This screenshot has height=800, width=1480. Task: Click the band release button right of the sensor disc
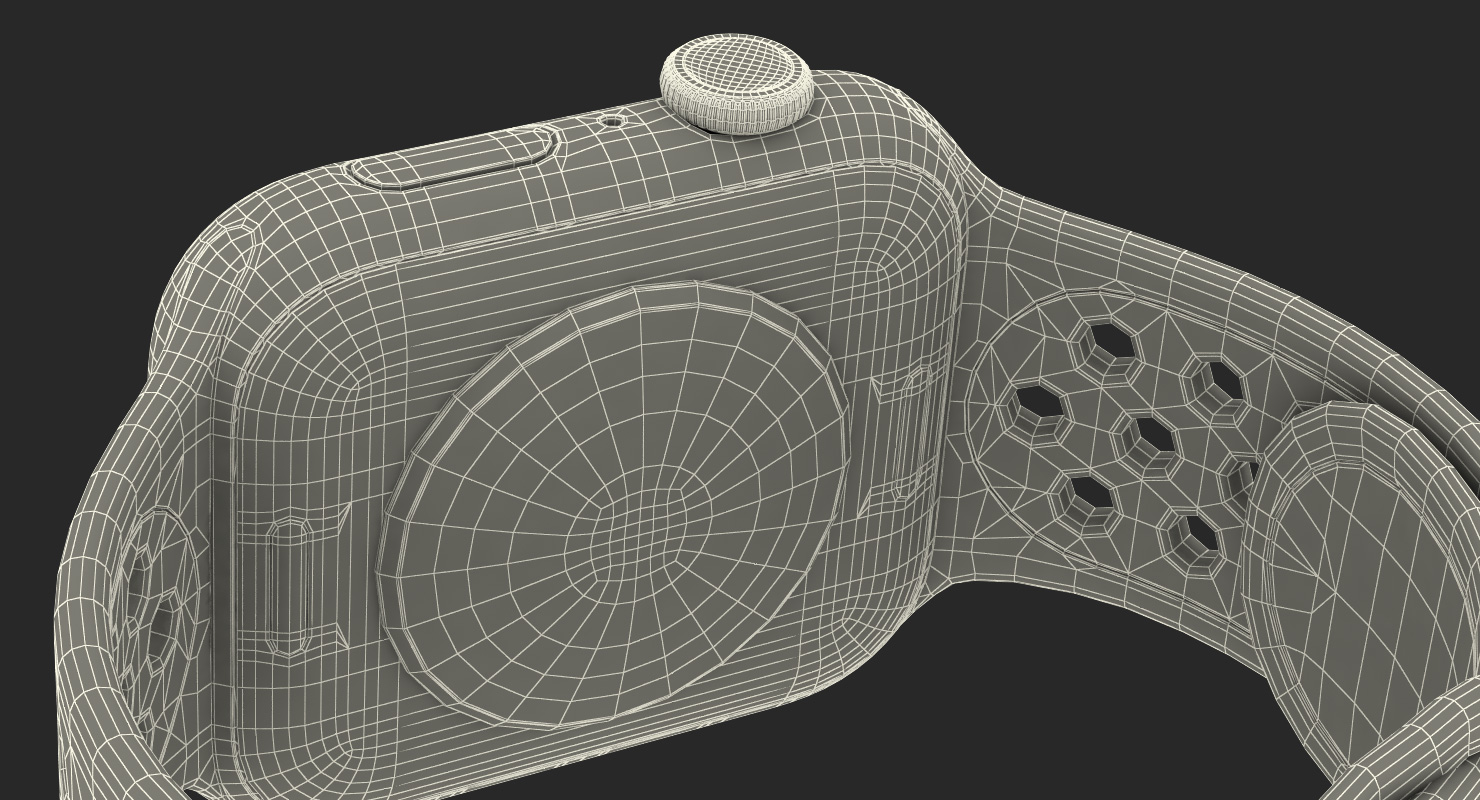[x=913, y=433]
